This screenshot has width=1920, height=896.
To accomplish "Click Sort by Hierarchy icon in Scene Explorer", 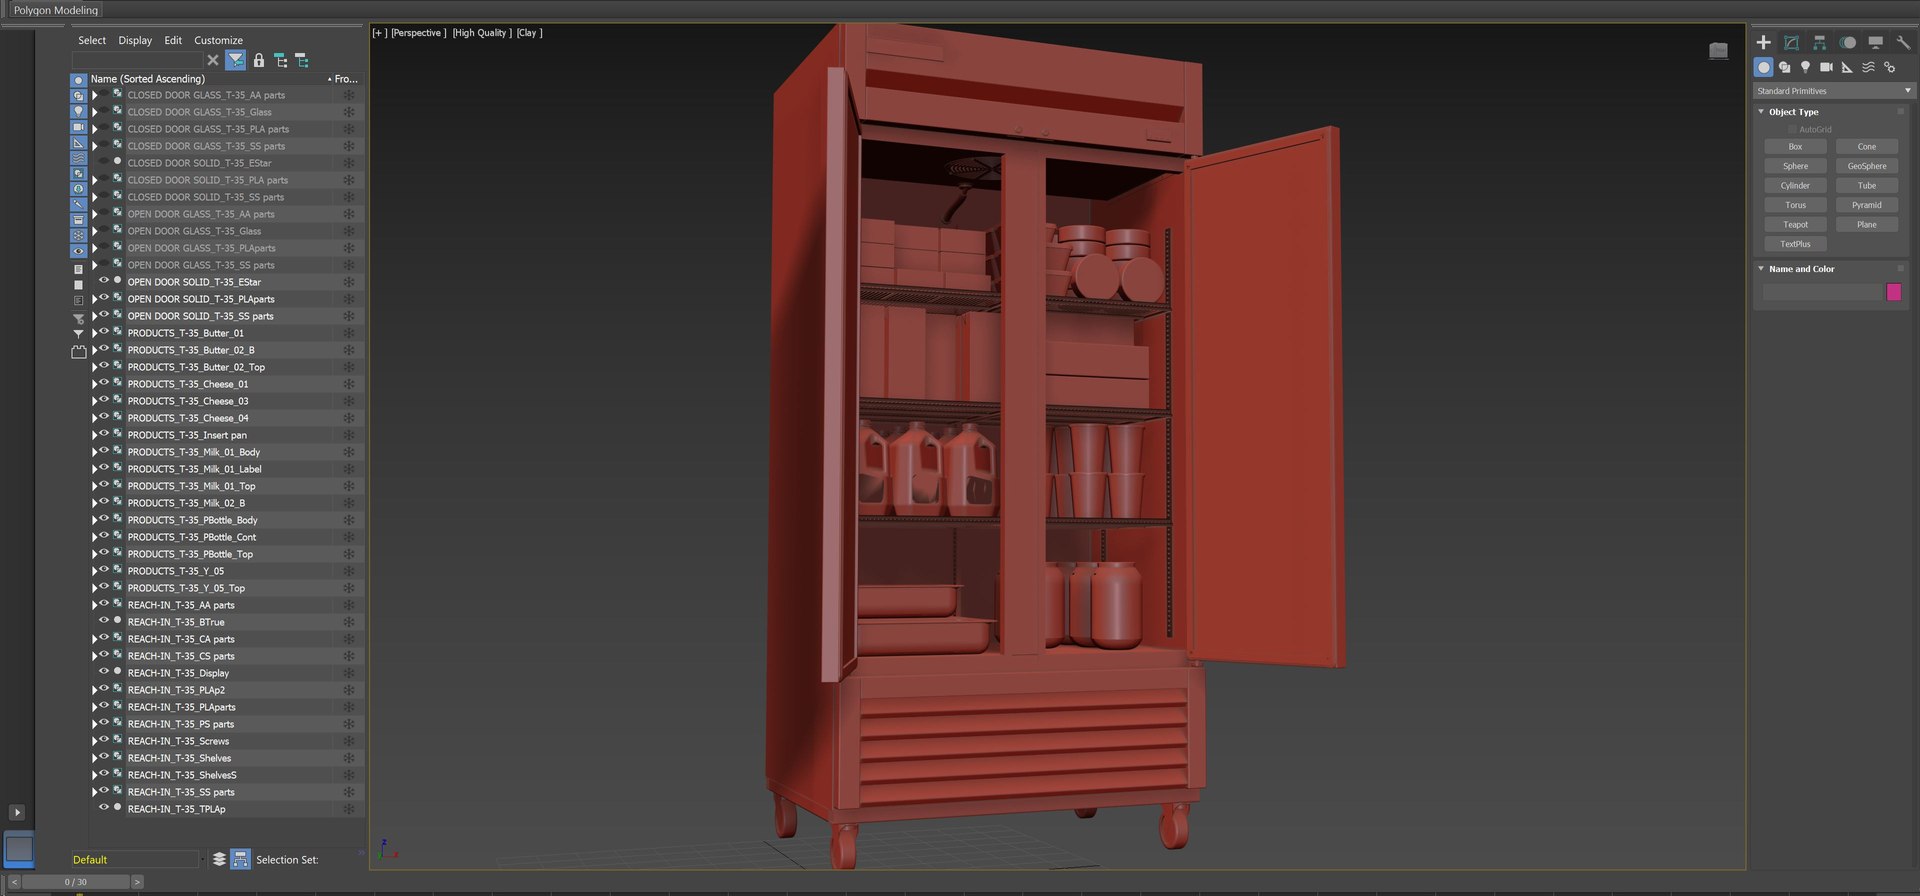I will click(x=281, y=61).
